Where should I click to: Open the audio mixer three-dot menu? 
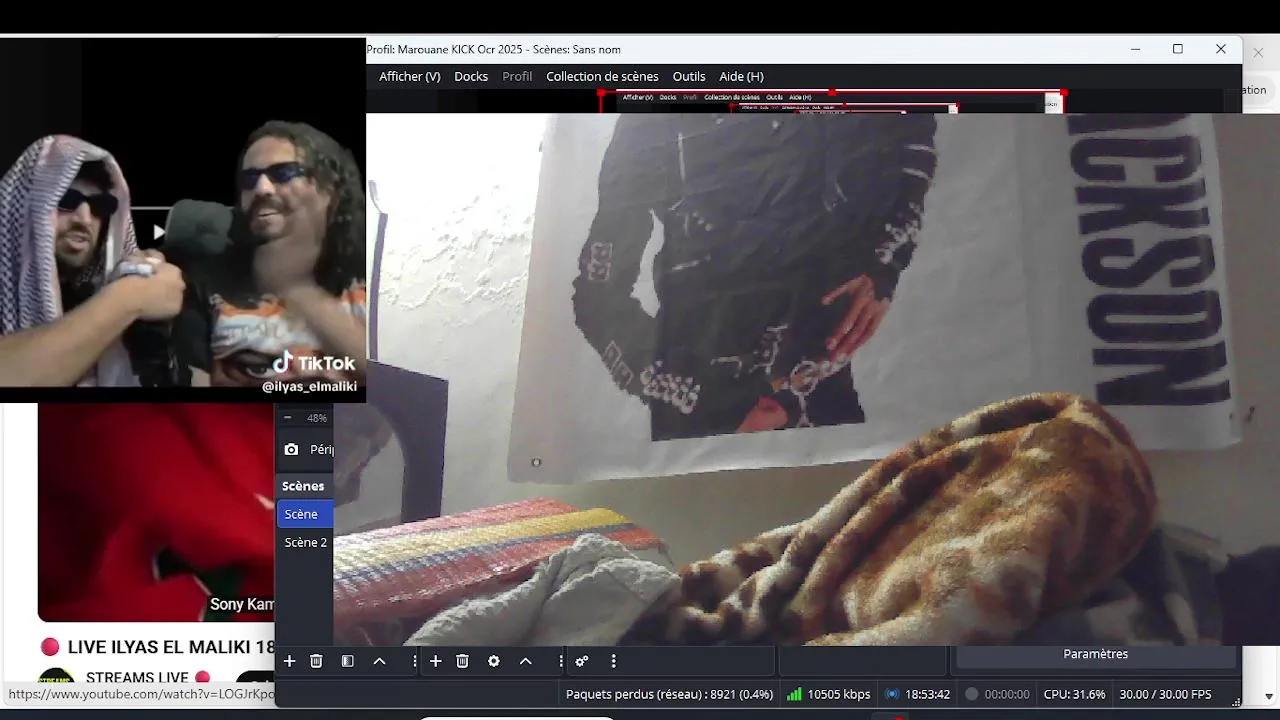click(613, 661)
